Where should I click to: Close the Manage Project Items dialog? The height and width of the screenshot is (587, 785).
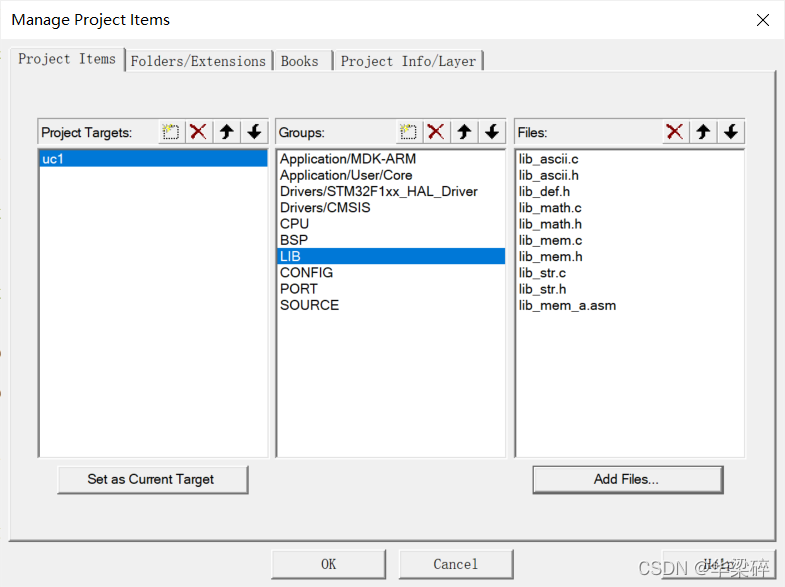[x=762, y=20]
